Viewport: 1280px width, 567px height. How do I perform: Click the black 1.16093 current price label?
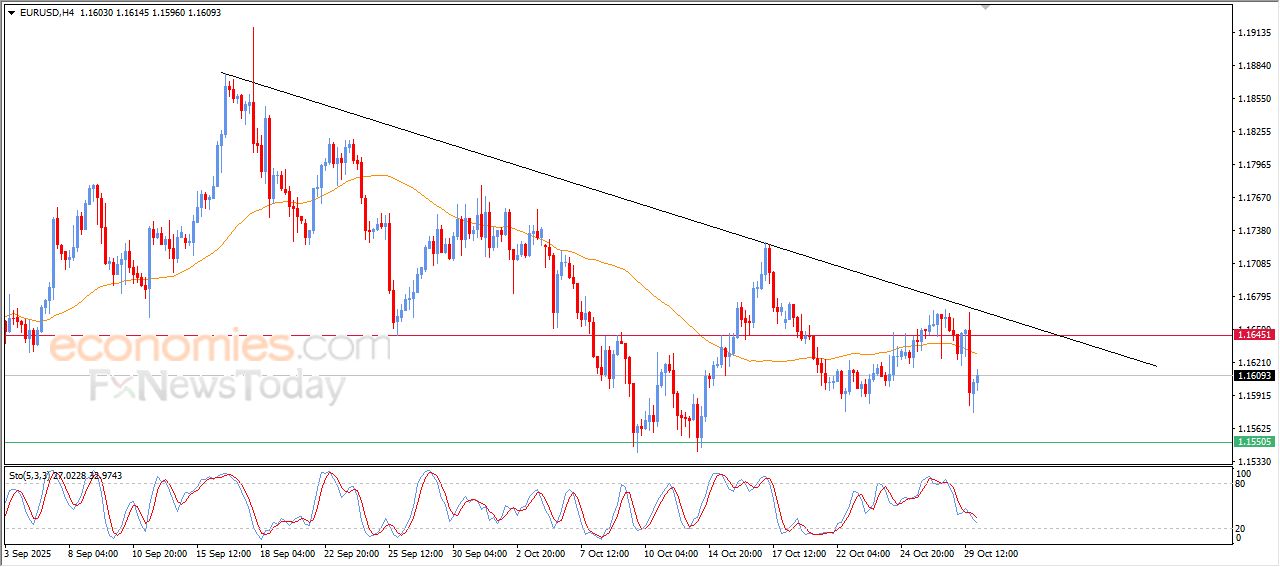(1254, 376)
